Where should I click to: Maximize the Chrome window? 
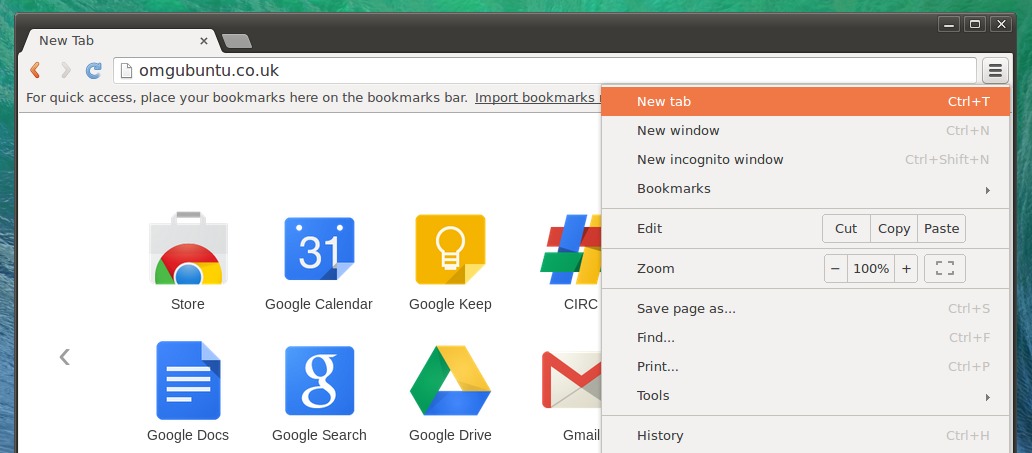click(975, 24)
